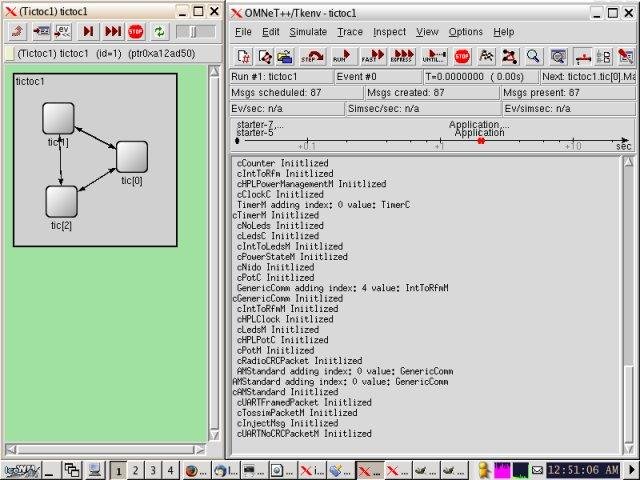Click the black dot at timeline start
The image size is (640, 480).
(237, 141)
